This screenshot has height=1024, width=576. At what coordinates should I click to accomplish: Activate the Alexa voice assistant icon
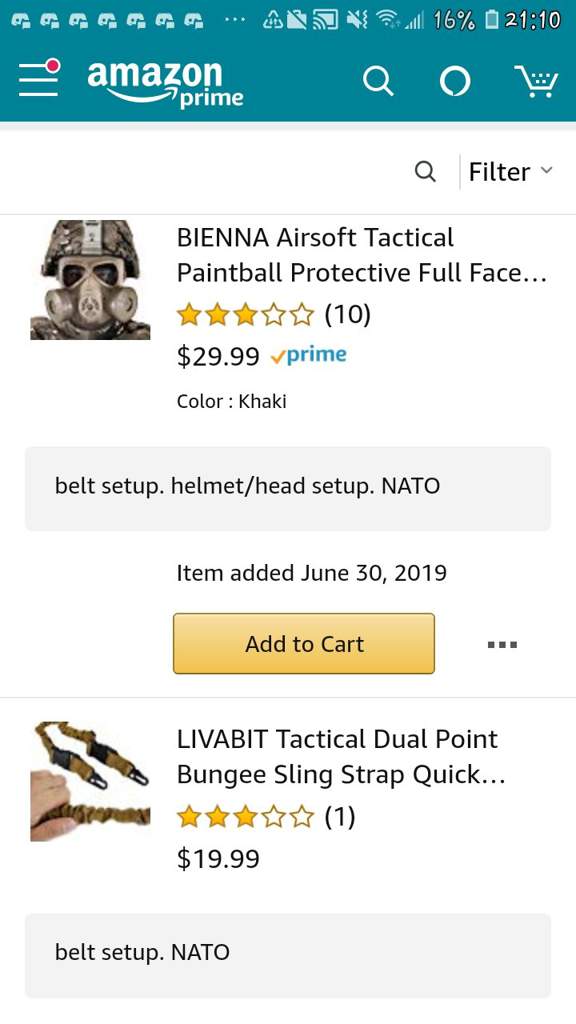455,82
